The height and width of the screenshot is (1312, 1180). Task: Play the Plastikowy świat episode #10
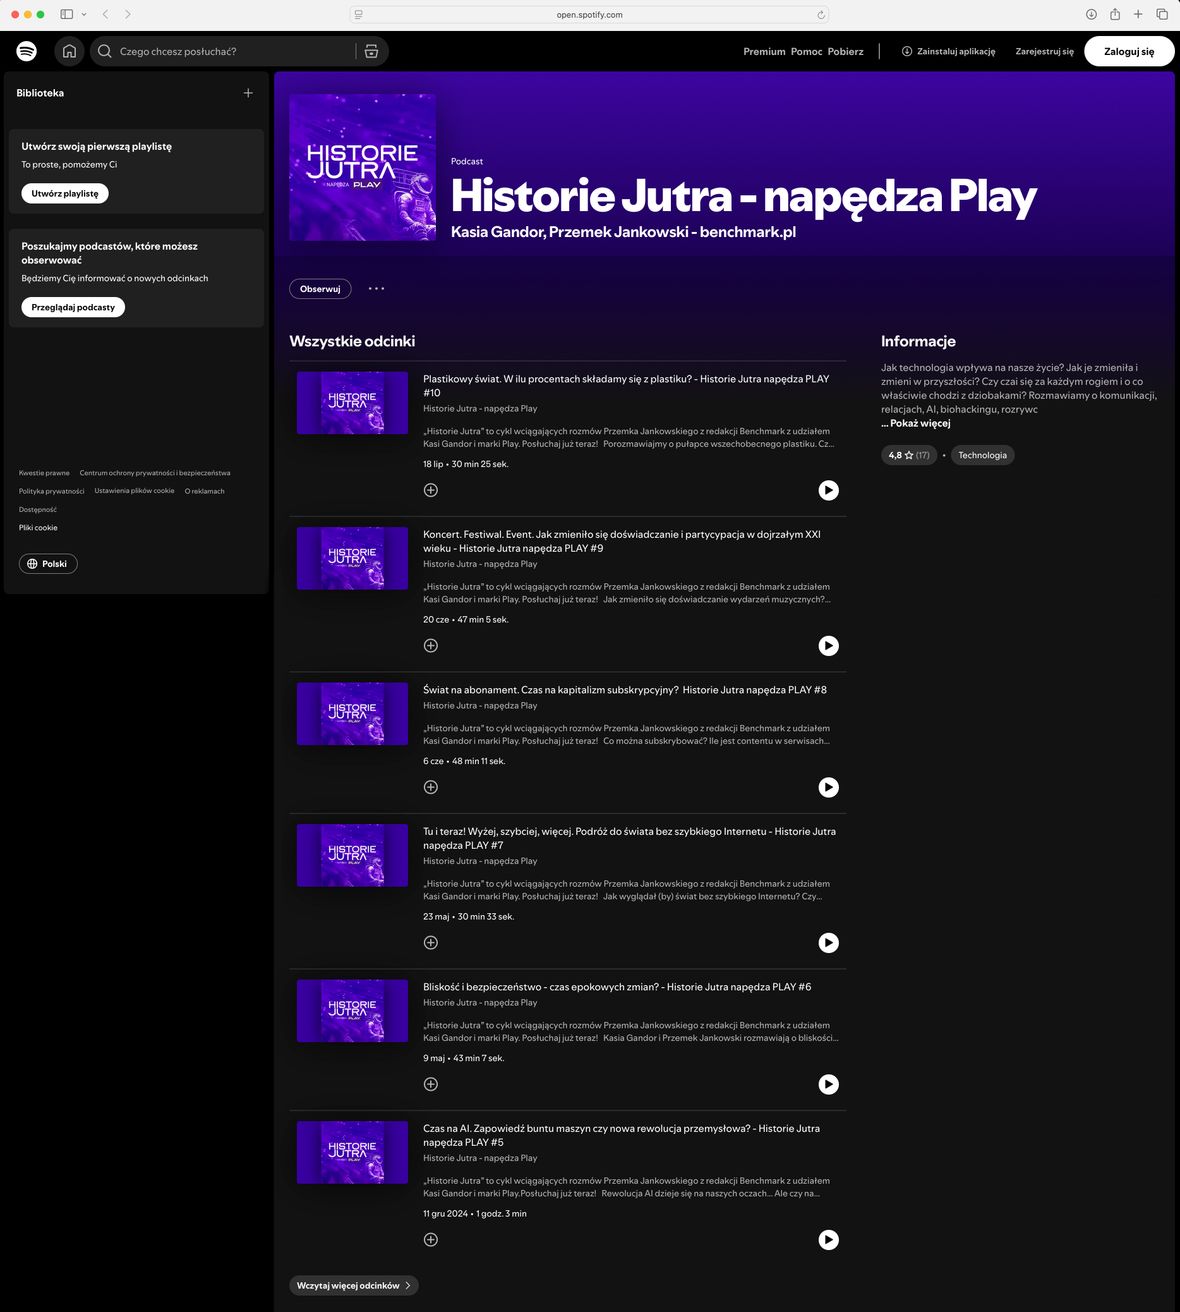(x=828, y=490)
